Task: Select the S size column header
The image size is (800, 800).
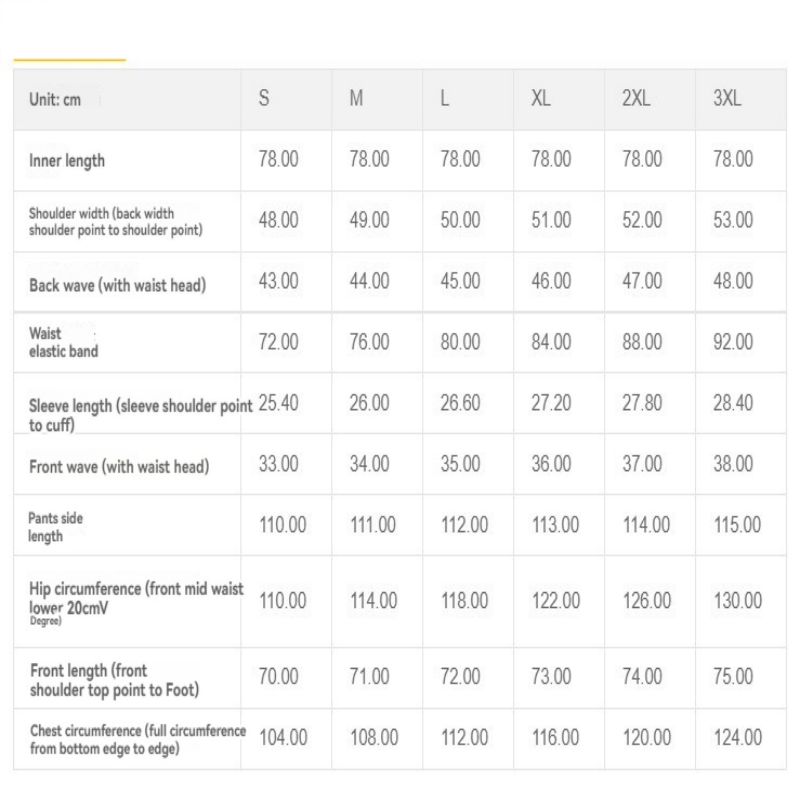Action: tap(264, 98)
